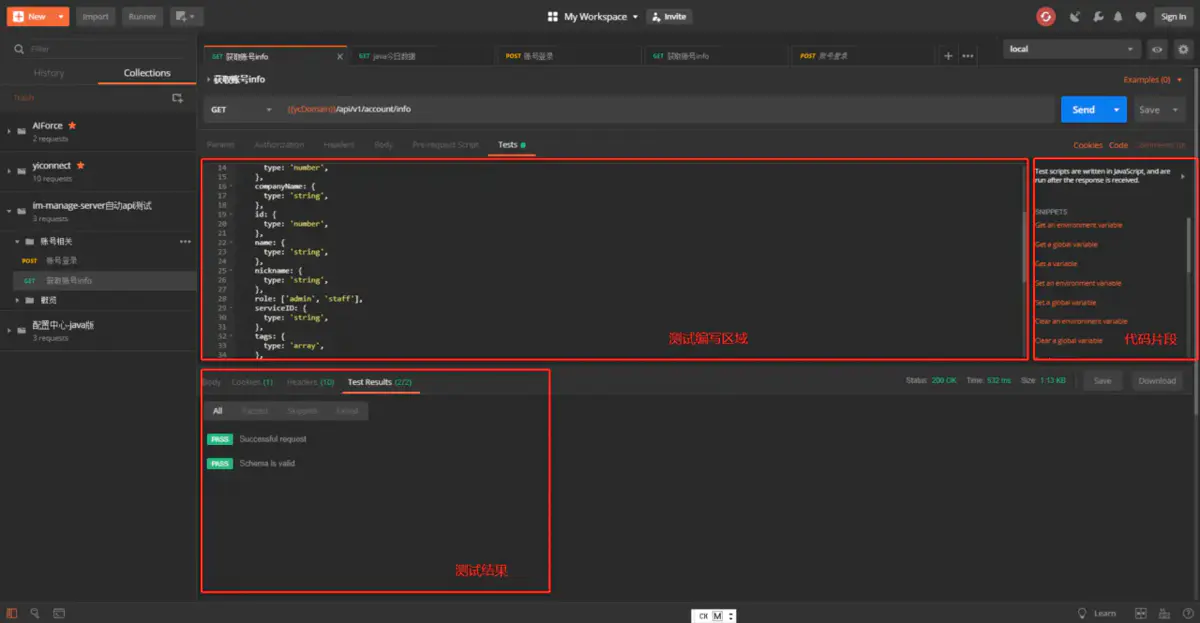Screen dimensions: 1200x623
Task: Open the GET method dropdown
Action: point(241,109)
